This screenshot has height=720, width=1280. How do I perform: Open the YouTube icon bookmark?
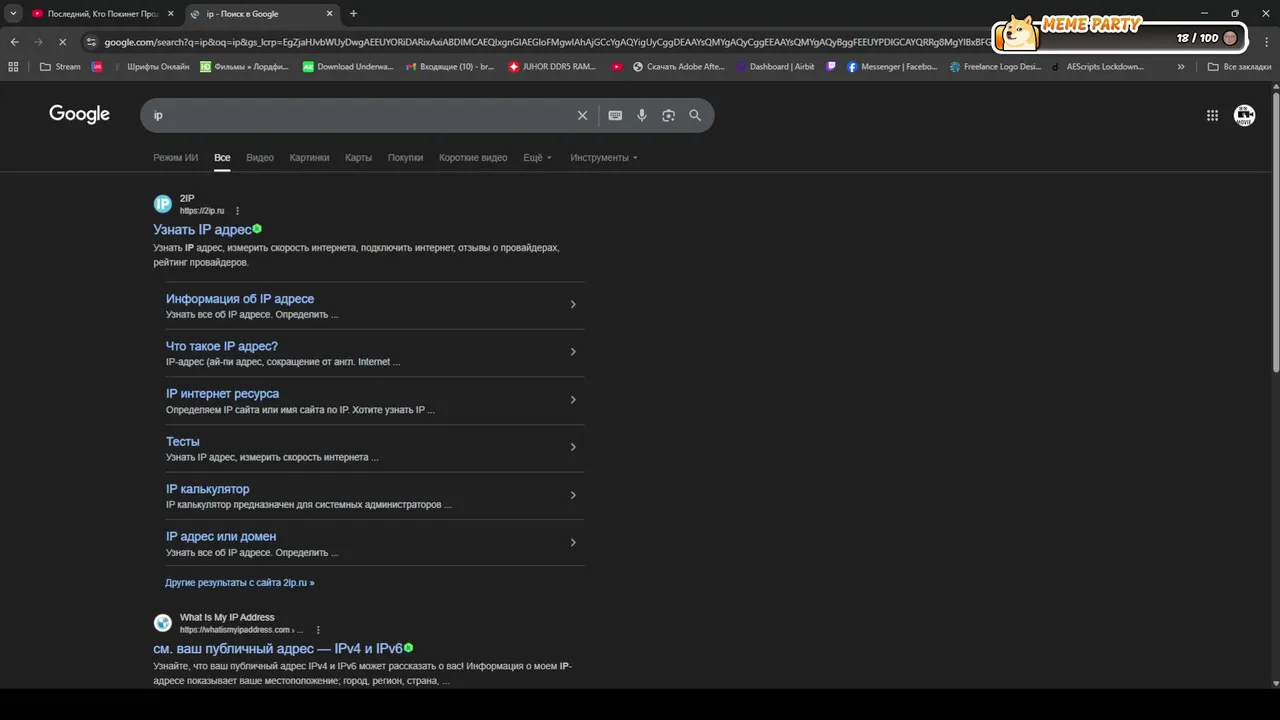pos(617,67)
